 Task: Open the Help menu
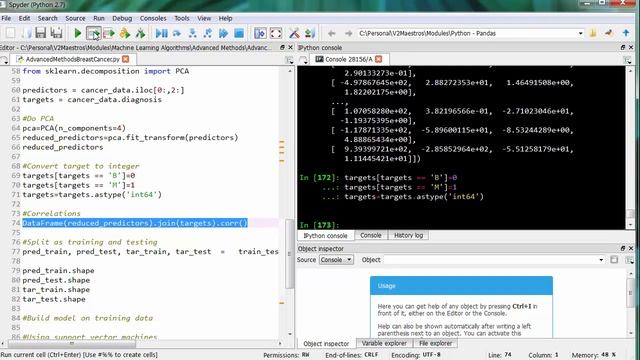tap(225, 18)
